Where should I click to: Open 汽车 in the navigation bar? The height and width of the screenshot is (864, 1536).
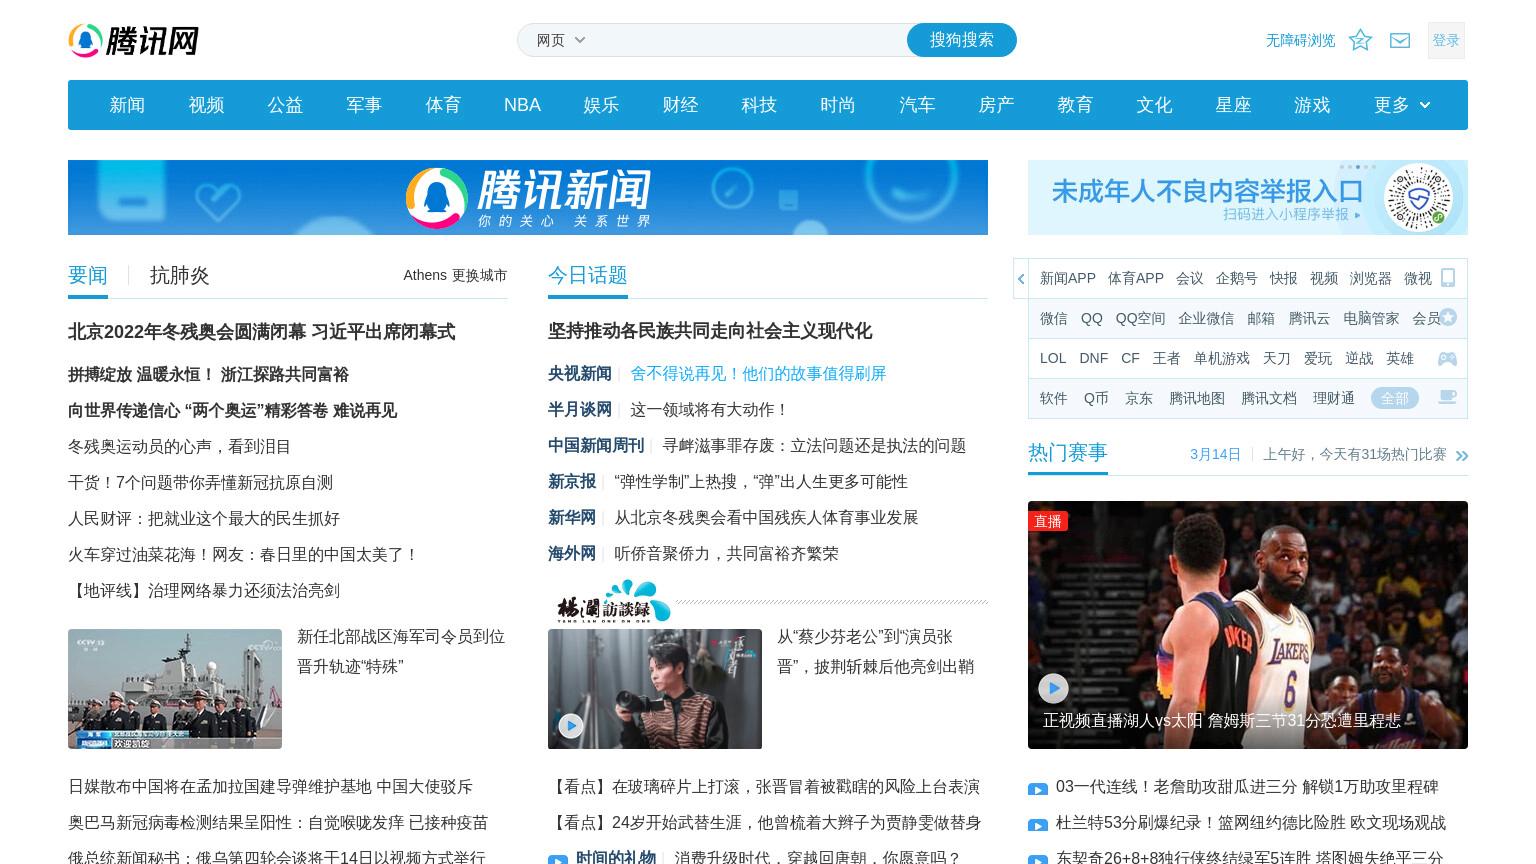tap(918, 105)
